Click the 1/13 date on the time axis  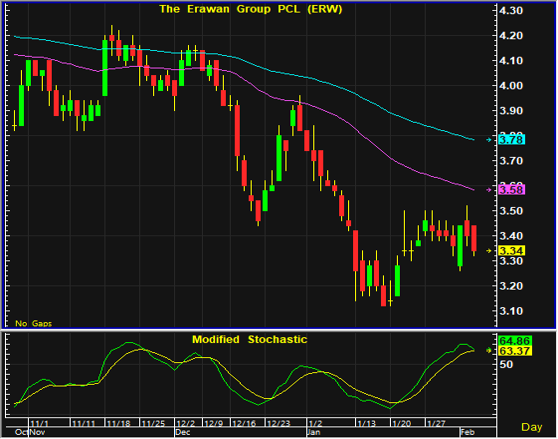click(367, 423)
